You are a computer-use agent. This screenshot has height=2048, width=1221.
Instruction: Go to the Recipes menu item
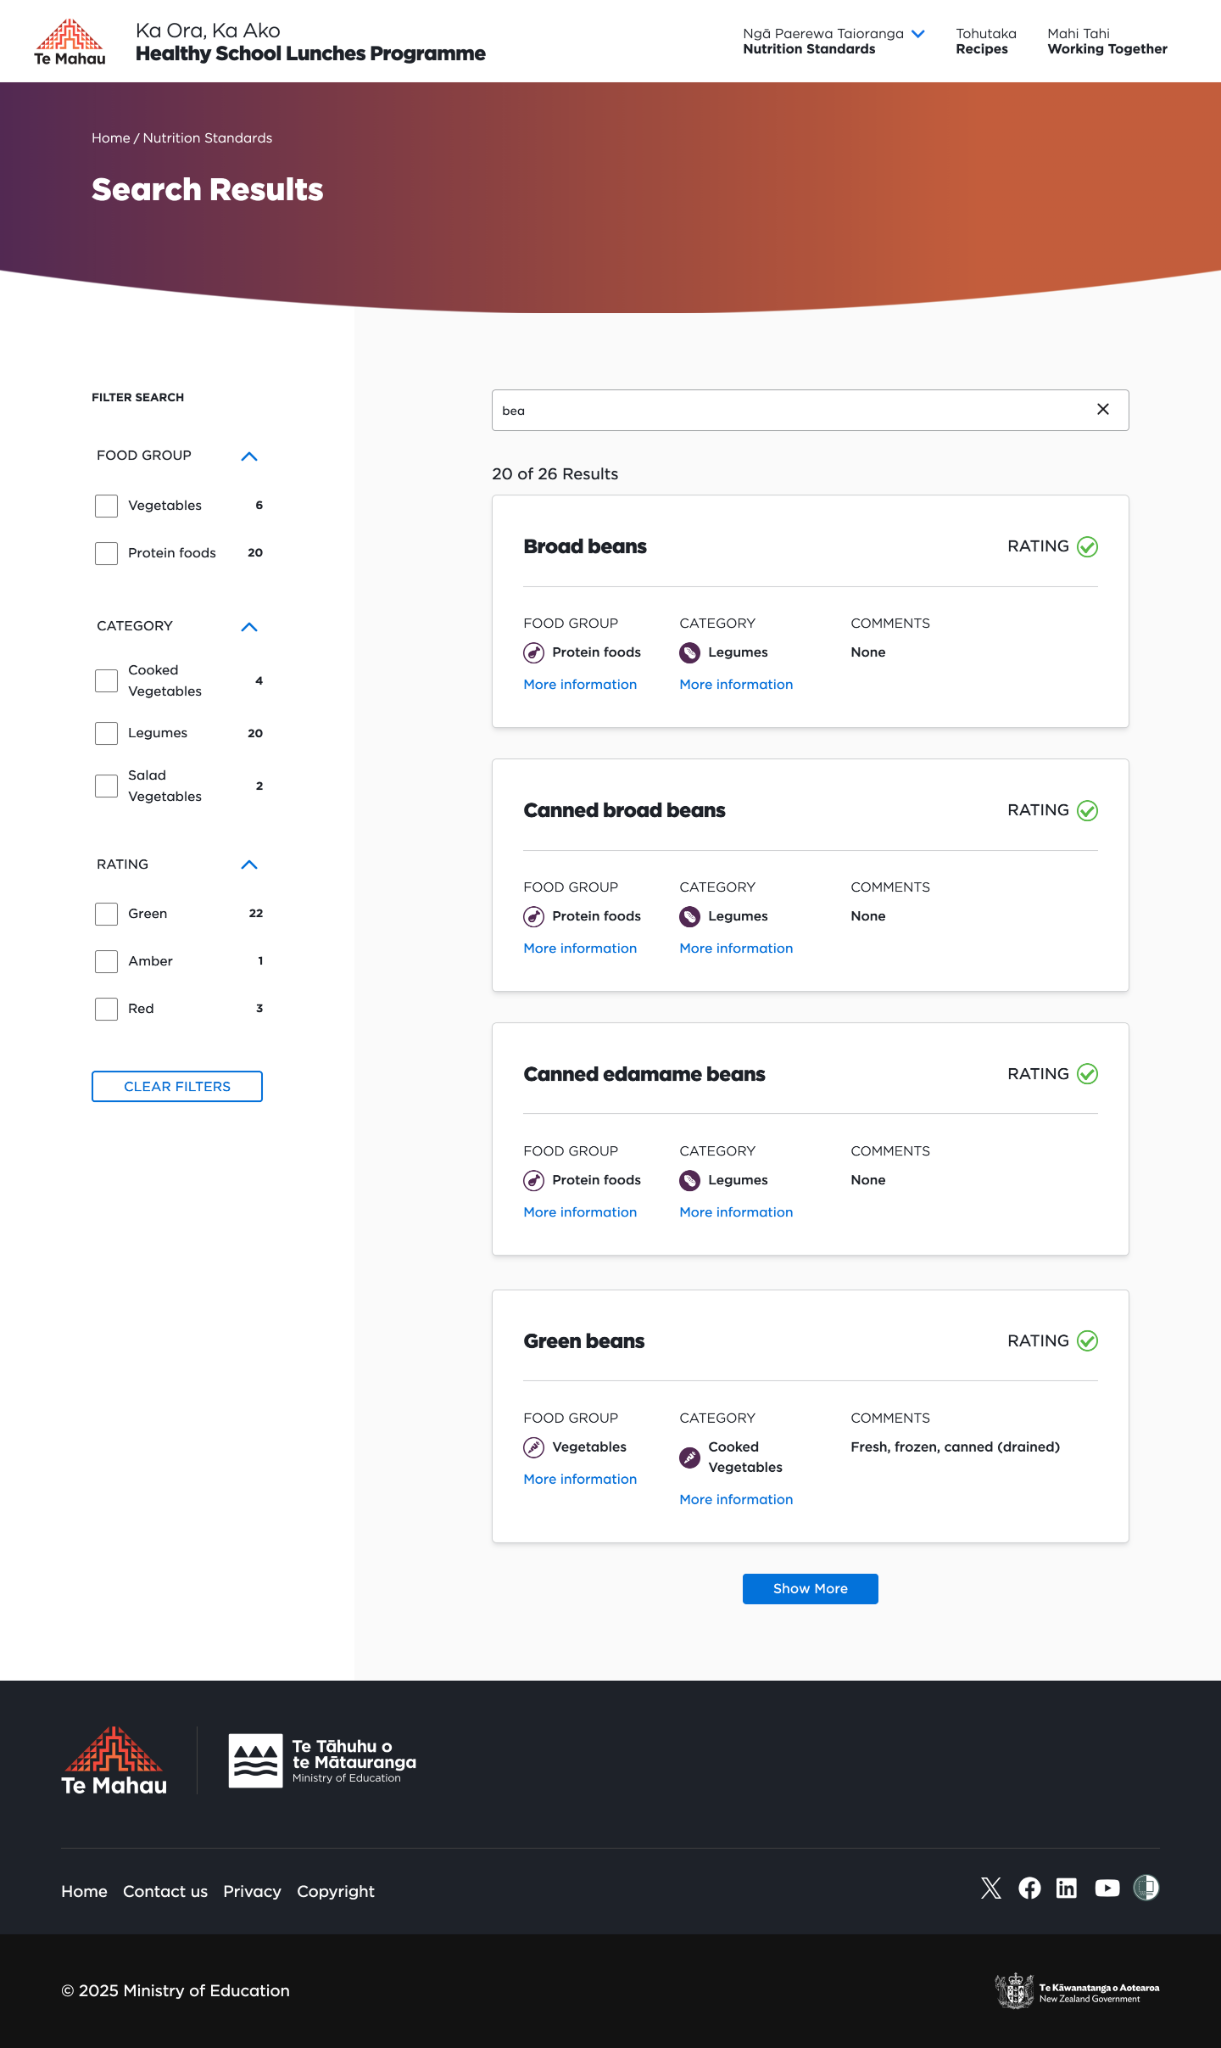[985, 41]
